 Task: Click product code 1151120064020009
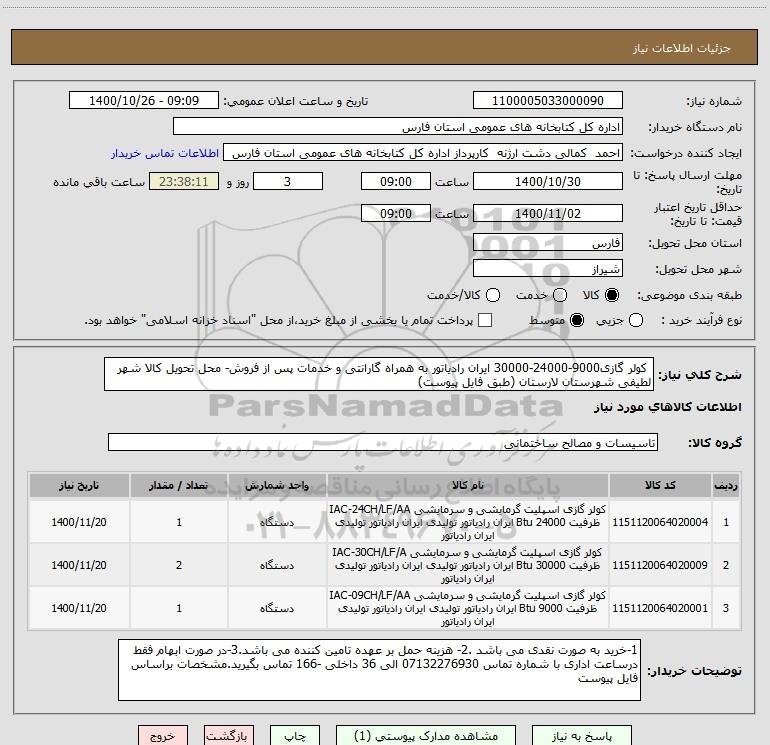tap(660, 565)
